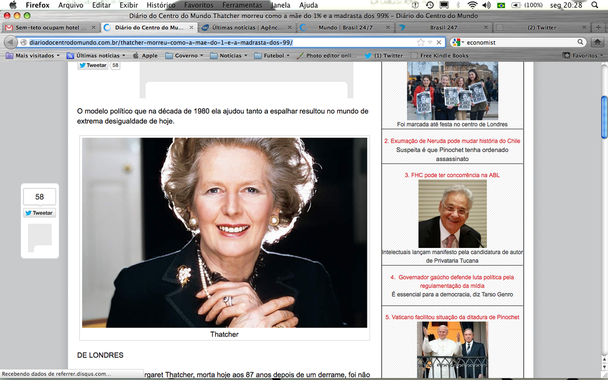
Task: Open (1) Twitter bookmark
Action: [x=383, y=55]
